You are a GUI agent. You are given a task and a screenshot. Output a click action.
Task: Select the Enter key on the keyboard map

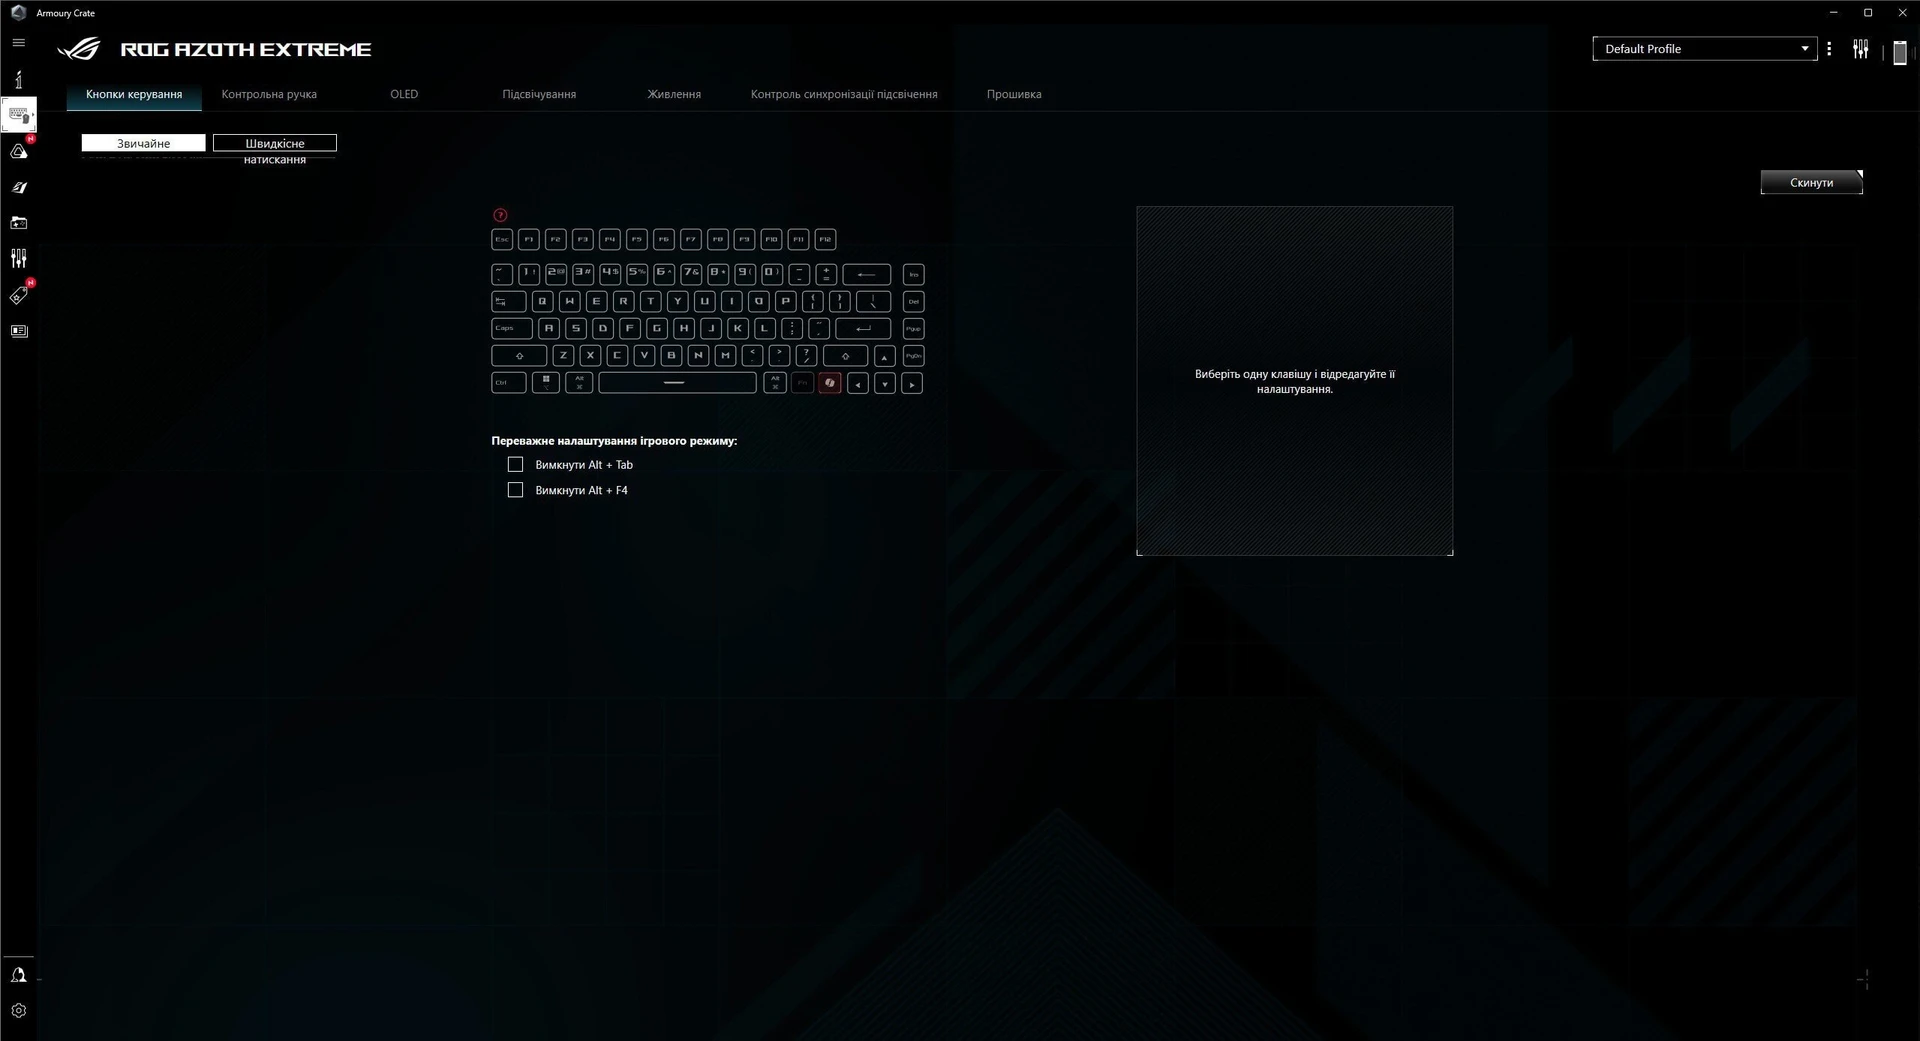pos(863,328)
